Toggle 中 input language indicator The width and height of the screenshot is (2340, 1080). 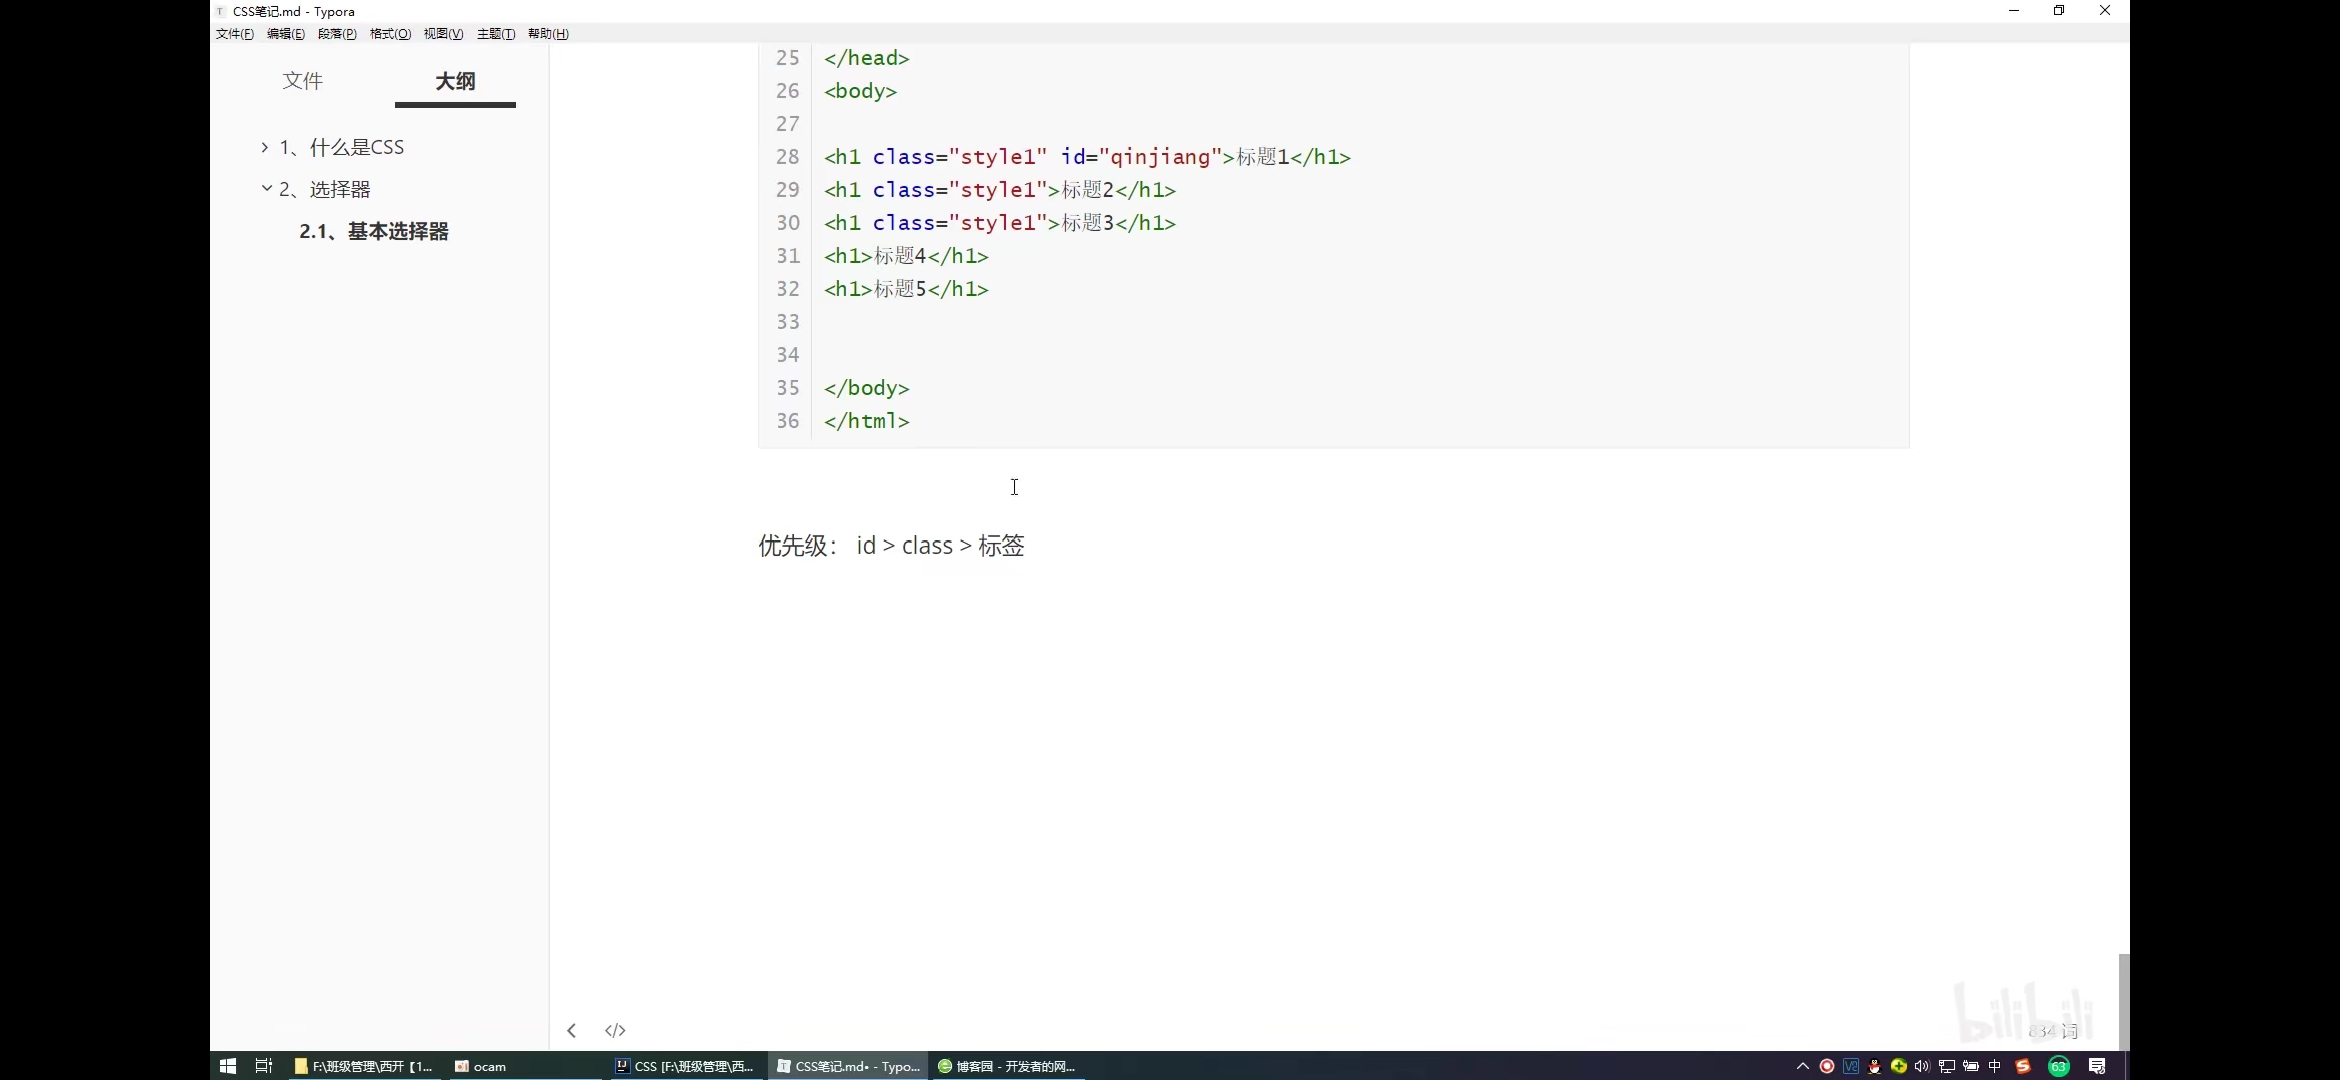tap(1995, 1066)
